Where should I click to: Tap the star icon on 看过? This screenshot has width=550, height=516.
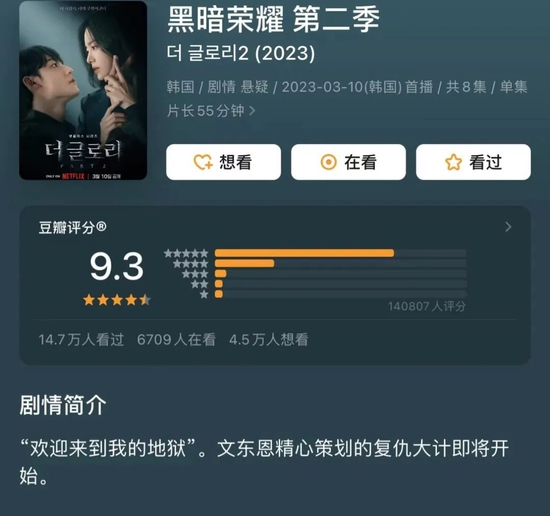pyautogui.click(x=454, y=162)
